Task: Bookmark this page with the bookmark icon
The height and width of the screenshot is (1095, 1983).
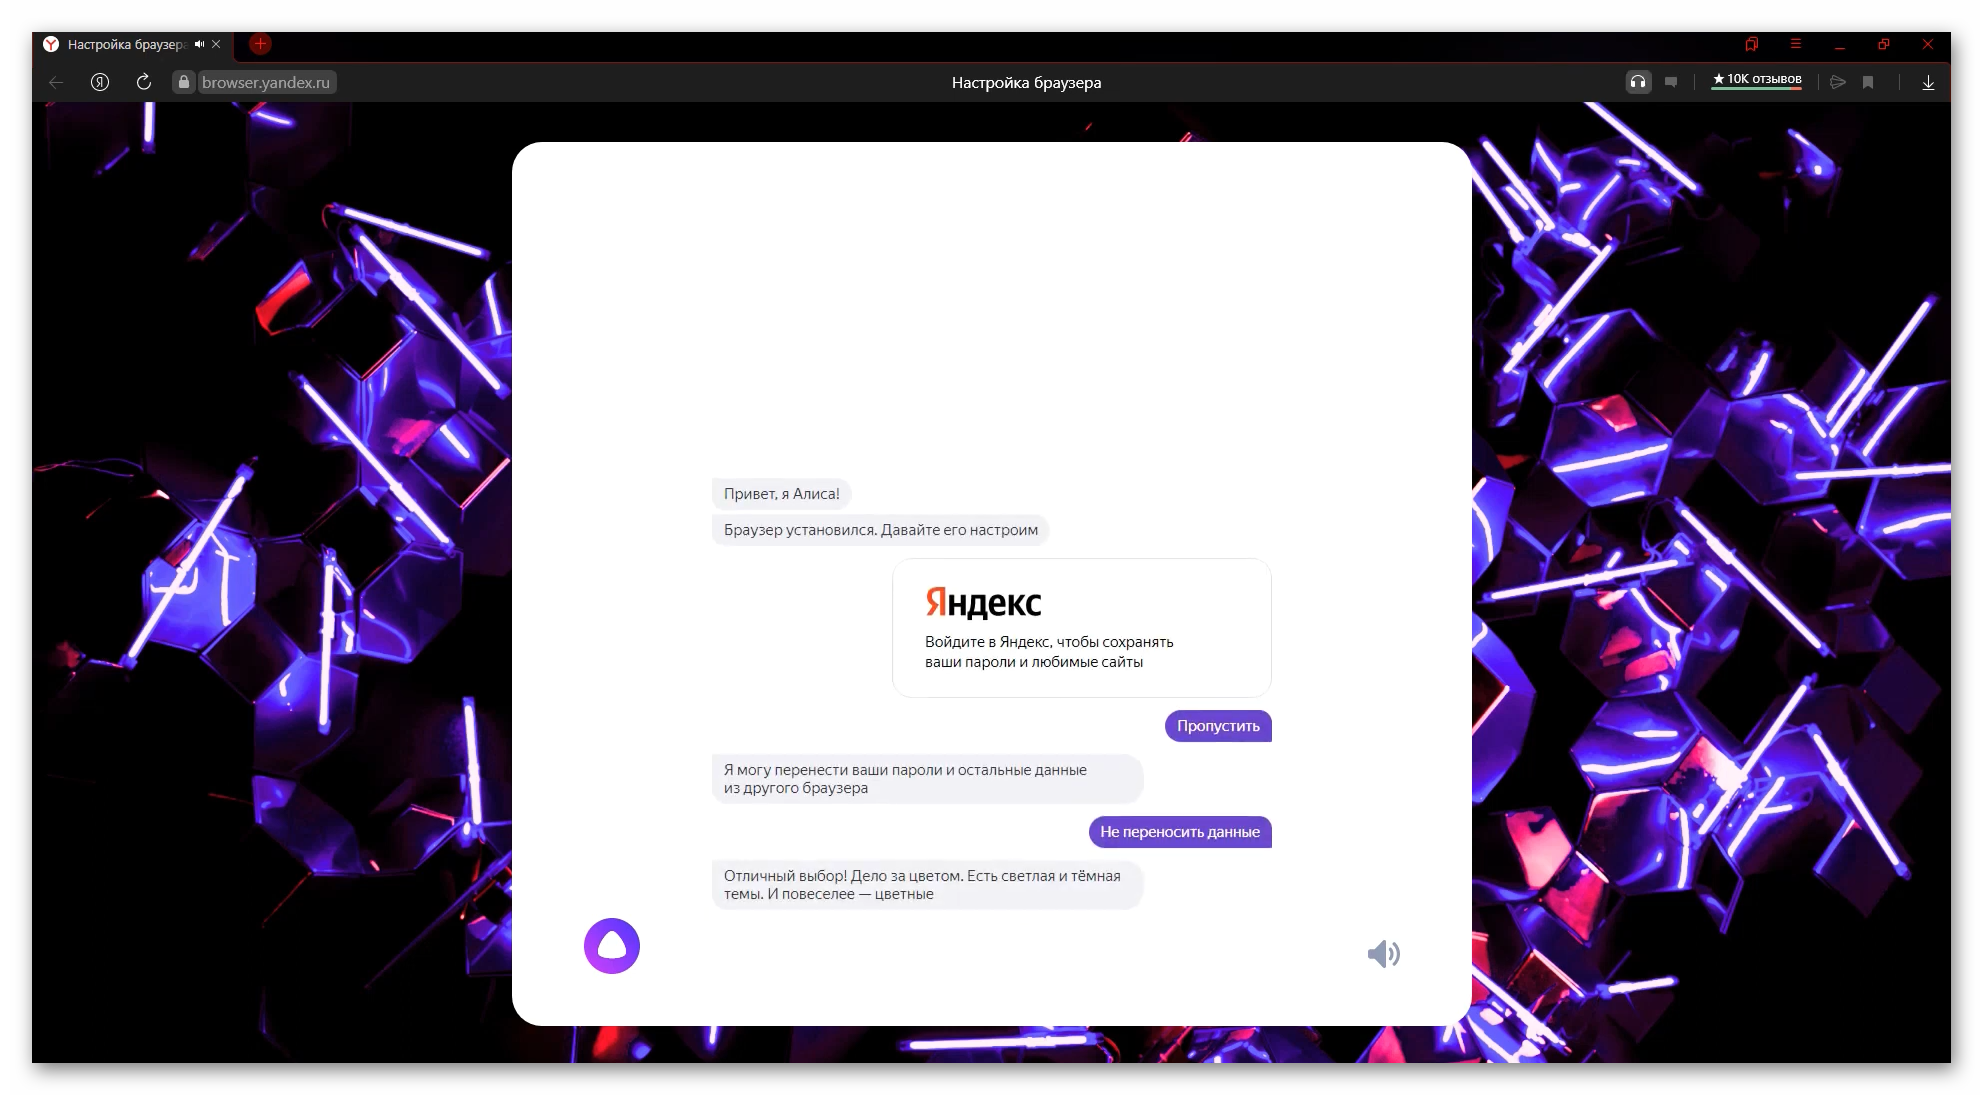Action: tap(1868, 82)
